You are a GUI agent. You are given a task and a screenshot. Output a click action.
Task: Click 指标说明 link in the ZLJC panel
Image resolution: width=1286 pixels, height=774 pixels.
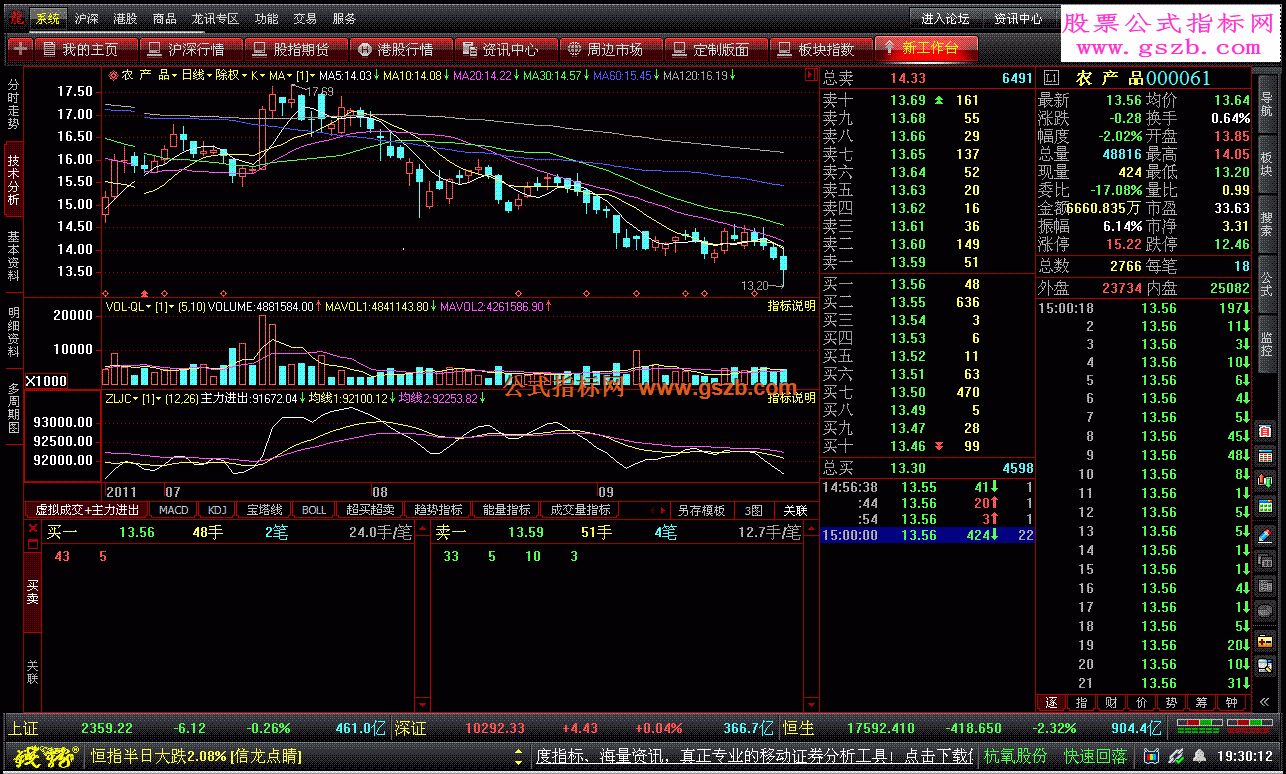coord(791,398)
